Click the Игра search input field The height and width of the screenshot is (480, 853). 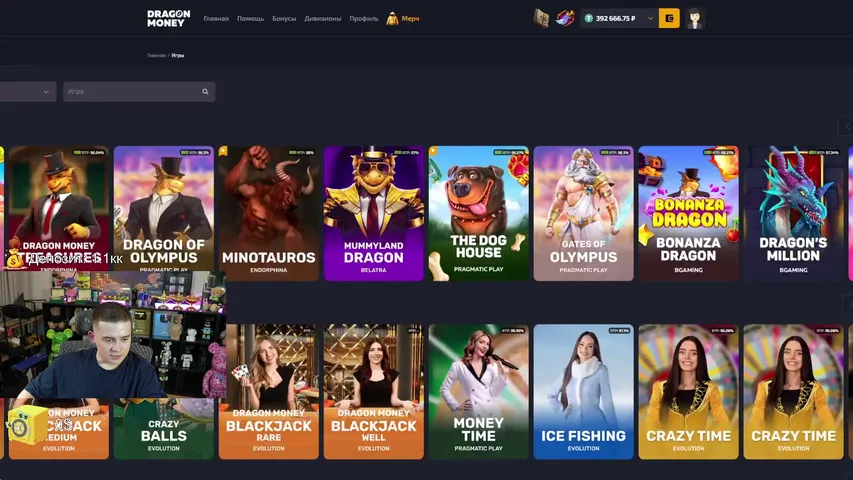tap(132, 92)
